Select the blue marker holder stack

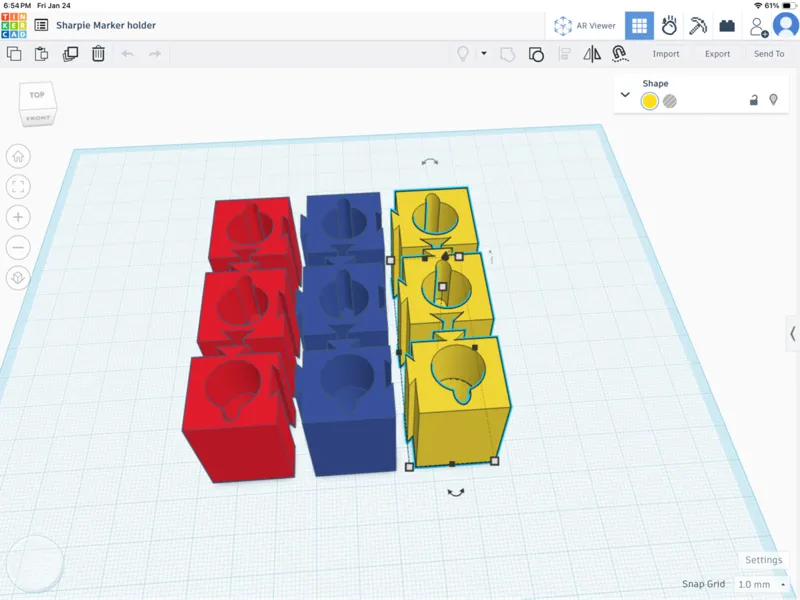coord(345,333)
